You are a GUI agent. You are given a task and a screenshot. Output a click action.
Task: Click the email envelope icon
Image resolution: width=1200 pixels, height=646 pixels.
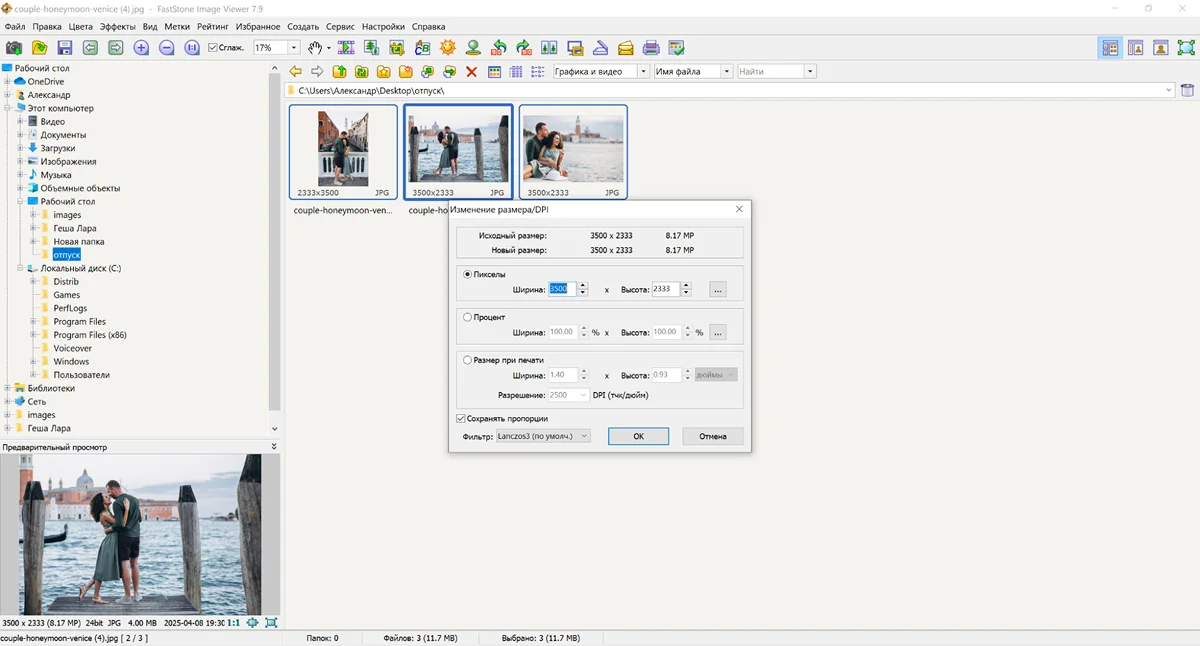click(626, 48)
